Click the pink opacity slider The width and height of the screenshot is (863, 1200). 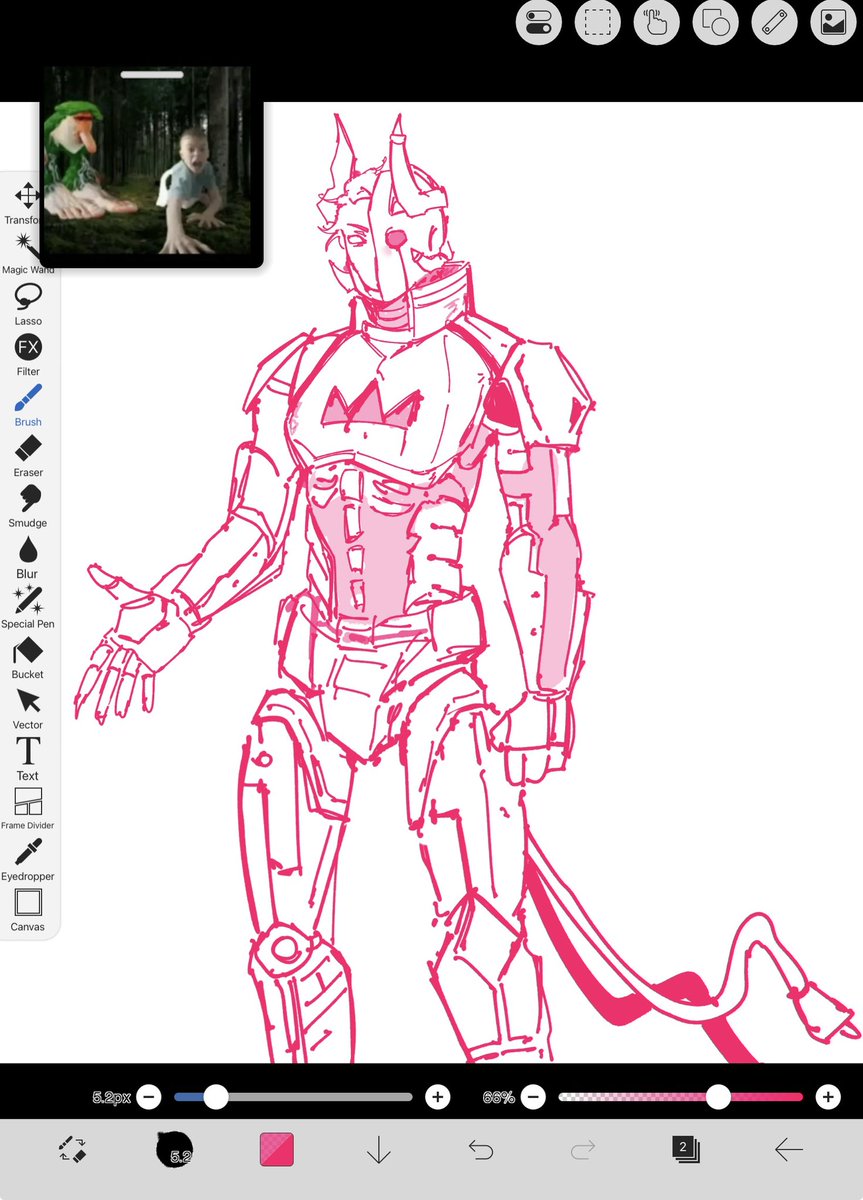[x=680, y=1097]
